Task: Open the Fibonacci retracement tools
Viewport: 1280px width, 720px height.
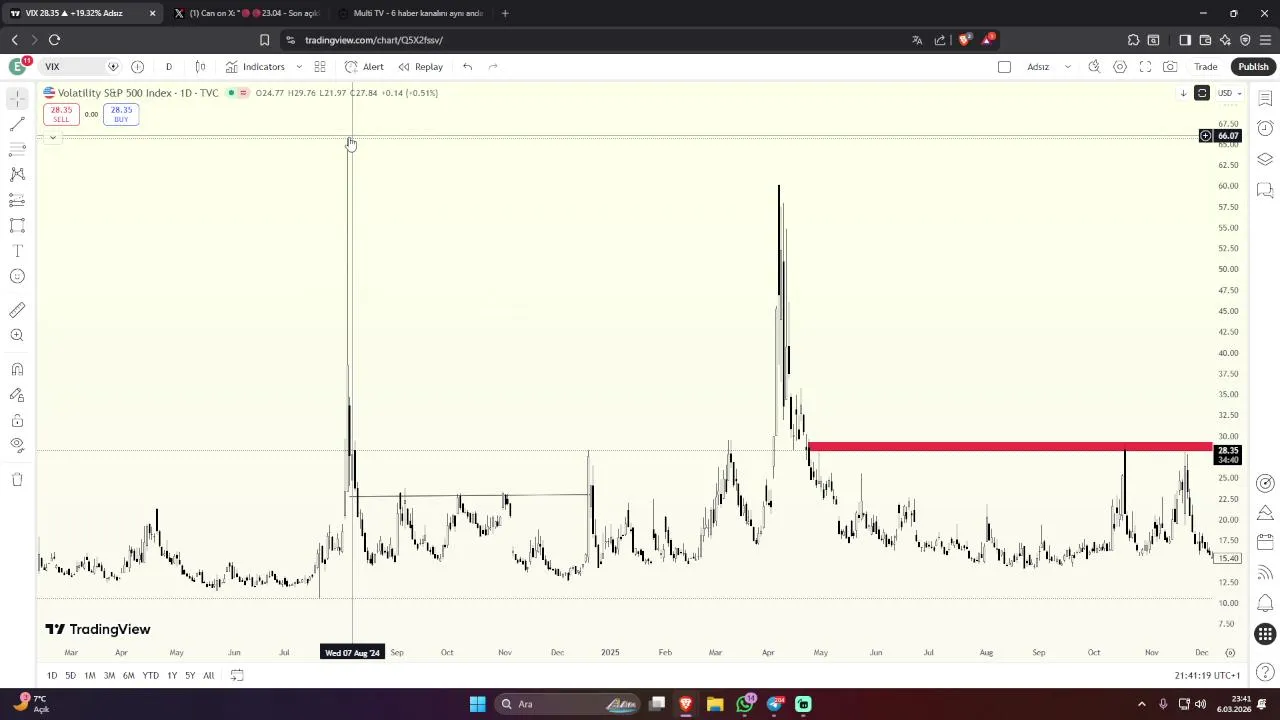Action: (x=17, y=149)
